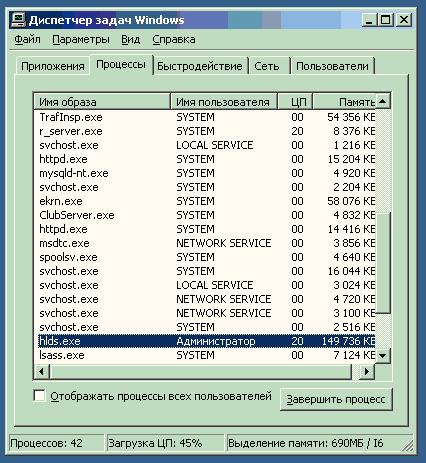Click the window resize grip corner
Screen dimensions: 426x463
pos(407,445)
